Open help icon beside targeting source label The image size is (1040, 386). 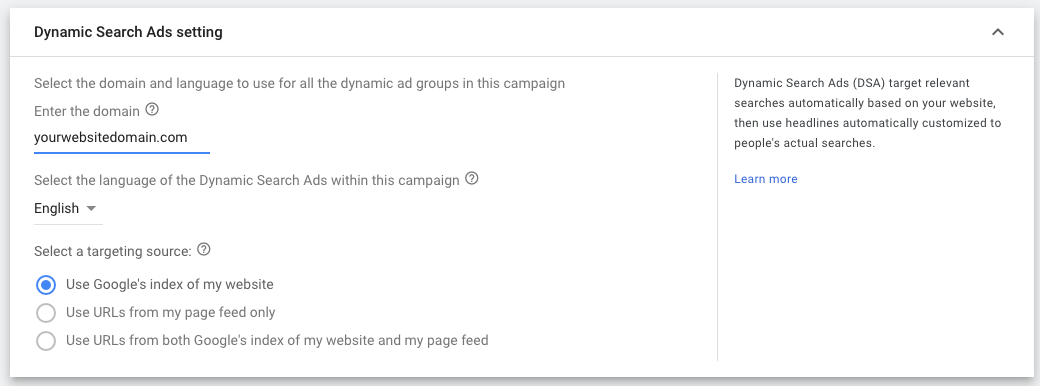tap(204, 249)
